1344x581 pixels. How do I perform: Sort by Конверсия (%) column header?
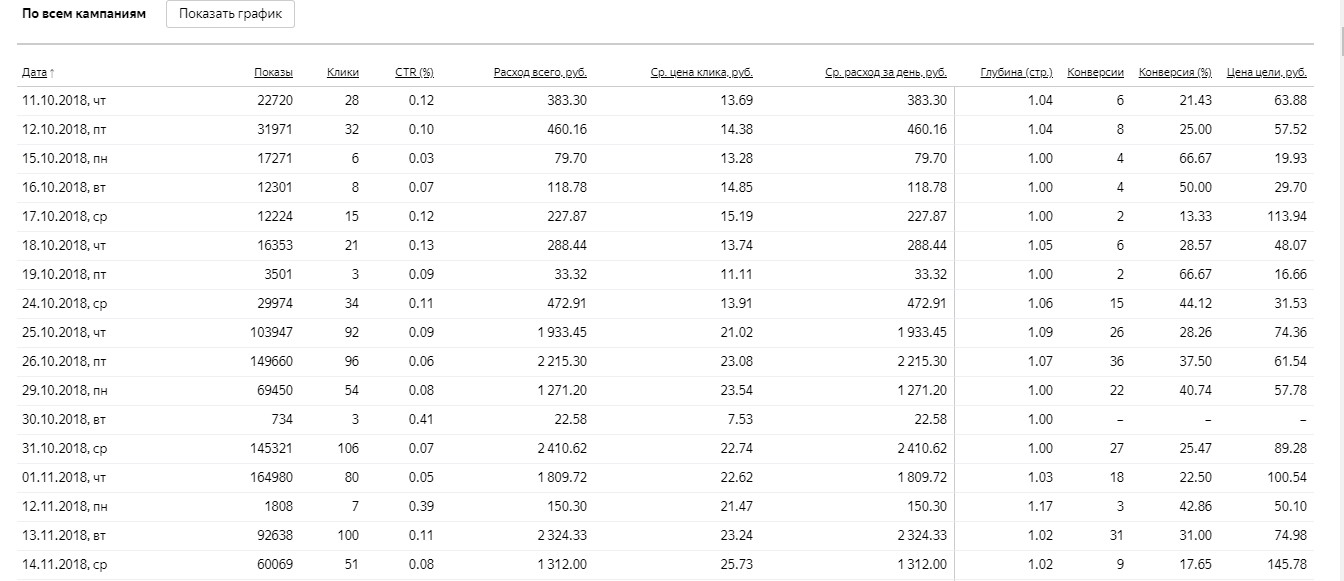click(x=1175, y=73)
